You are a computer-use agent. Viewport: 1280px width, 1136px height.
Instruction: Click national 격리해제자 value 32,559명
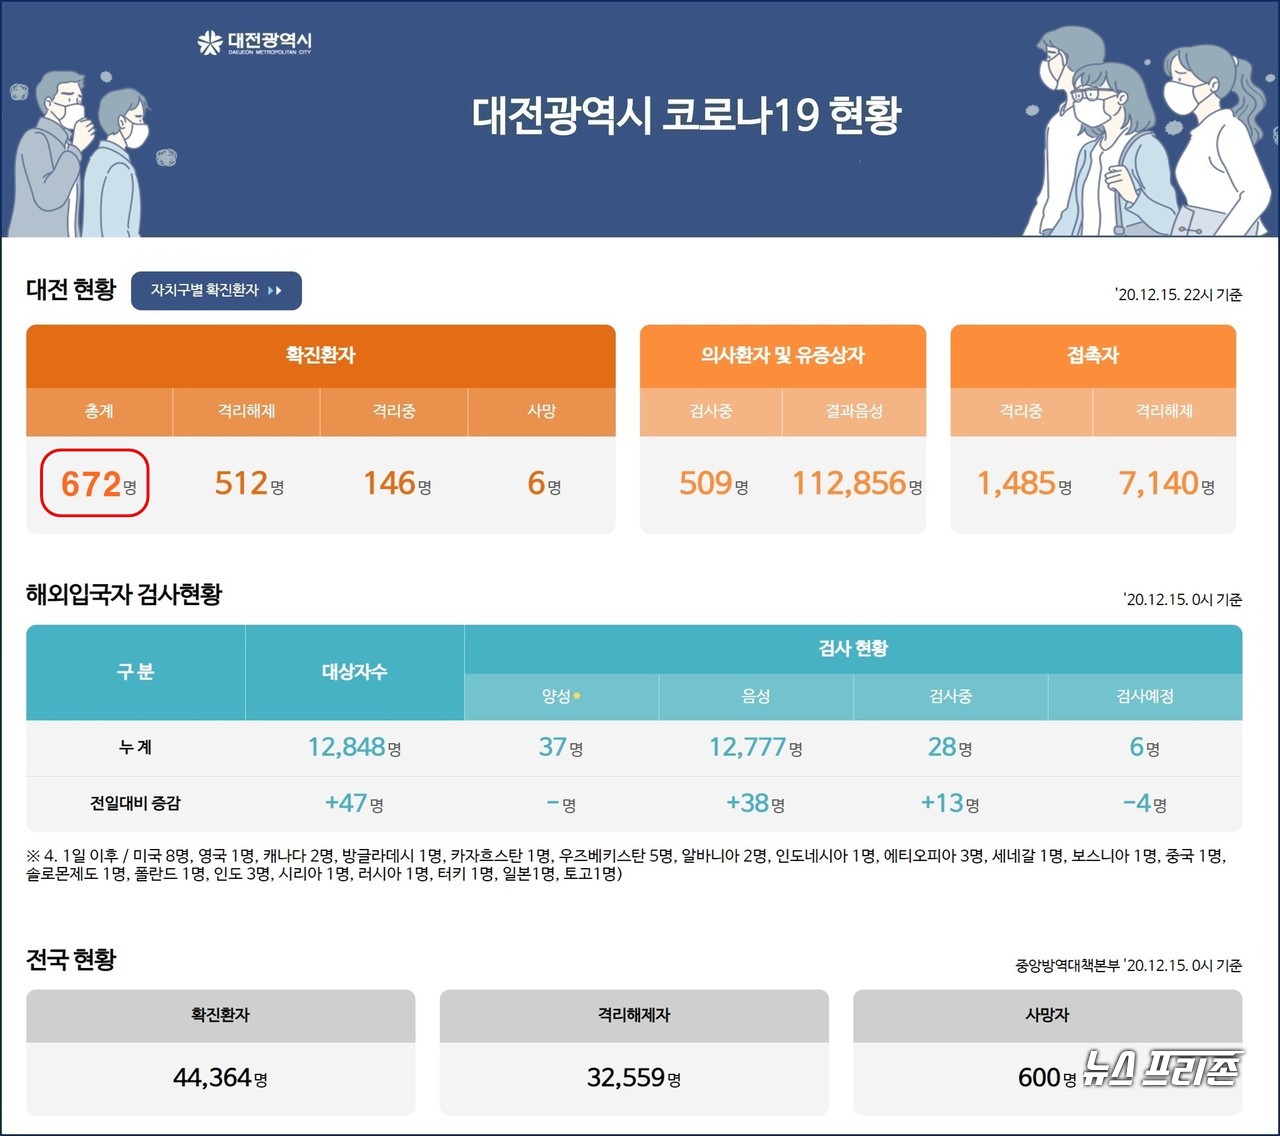click(634, 1078)
